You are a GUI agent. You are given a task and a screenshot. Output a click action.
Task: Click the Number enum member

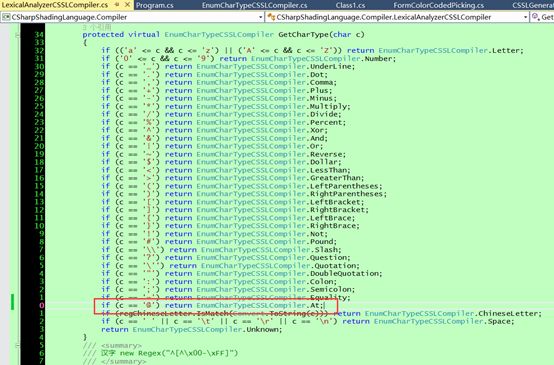[379, 59]
